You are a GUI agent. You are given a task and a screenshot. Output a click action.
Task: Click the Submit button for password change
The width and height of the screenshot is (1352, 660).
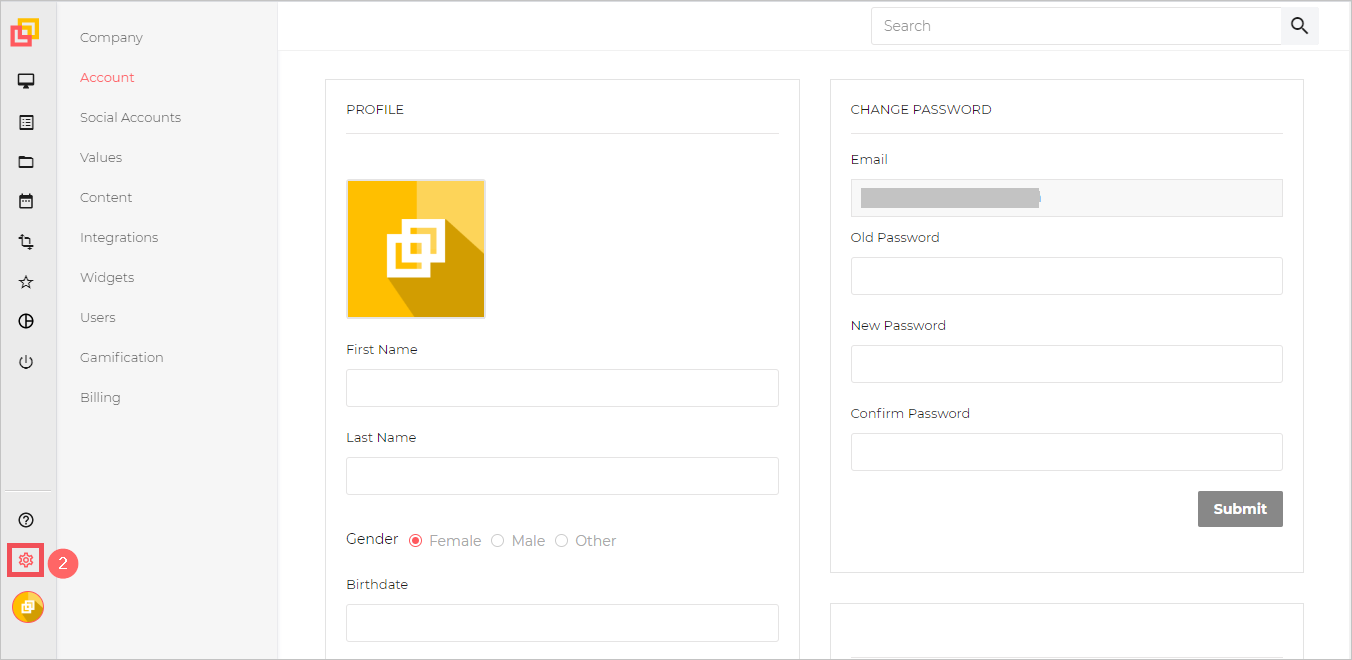pyautogui.click(x=1240, y=509)
